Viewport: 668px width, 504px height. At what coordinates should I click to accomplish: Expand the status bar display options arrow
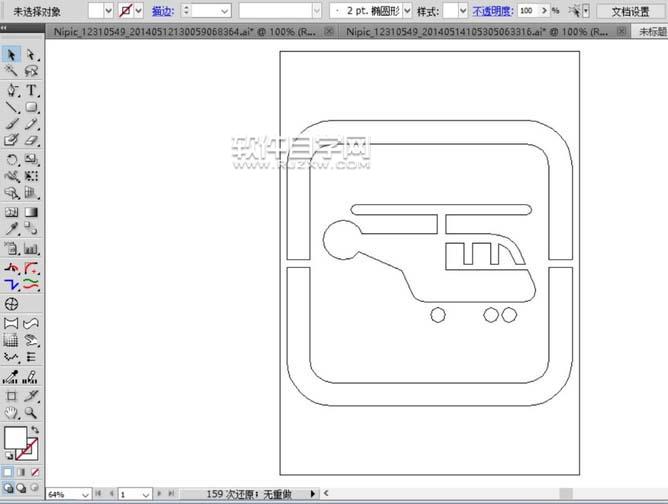point(313,494)
